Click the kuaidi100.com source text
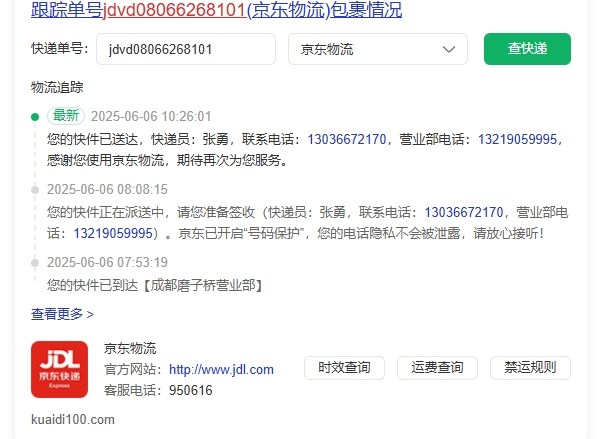 pyautogui.click(x=73, y=420)
